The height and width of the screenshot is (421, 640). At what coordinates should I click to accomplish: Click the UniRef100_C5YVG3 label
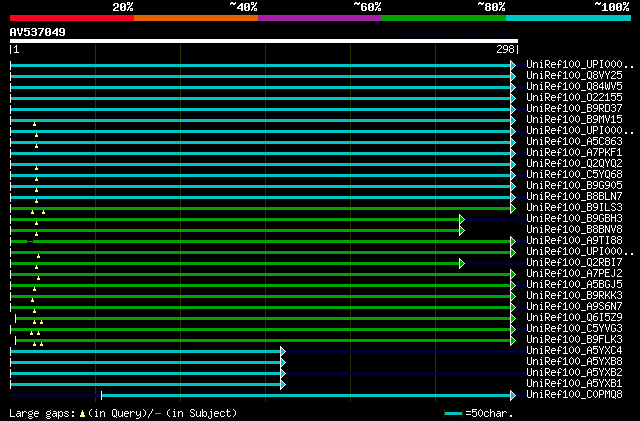(574, 329)
